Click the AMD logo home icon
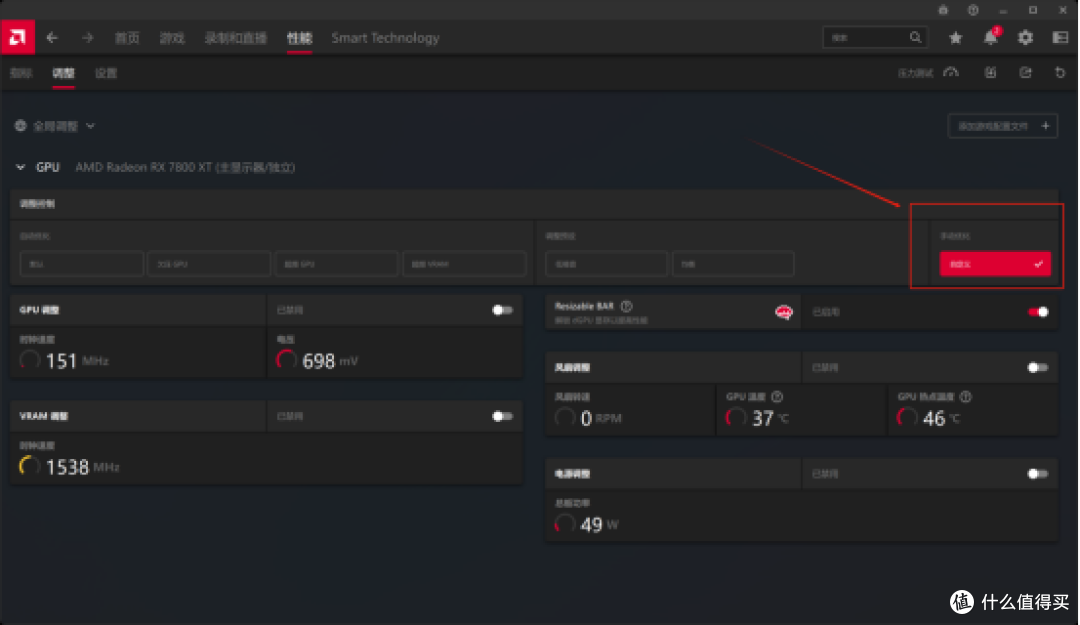 click(17, 37)
